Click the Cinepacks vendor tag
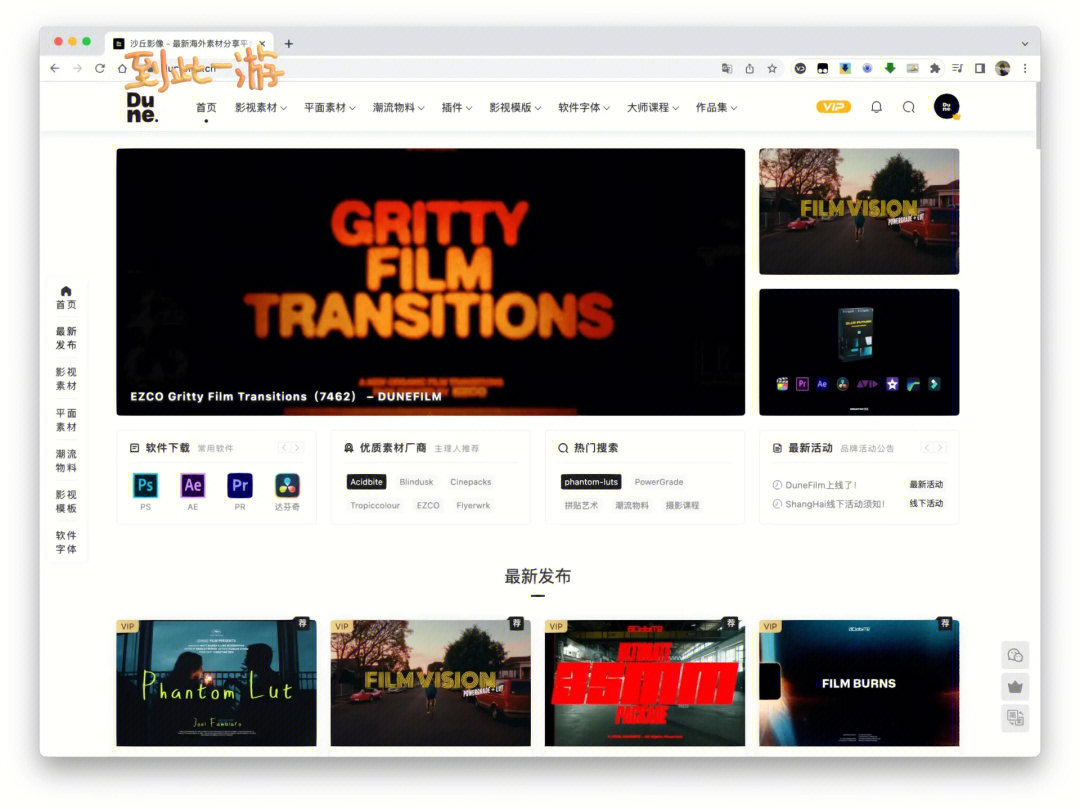1080x809 pixels. click(x=470, y=482)
